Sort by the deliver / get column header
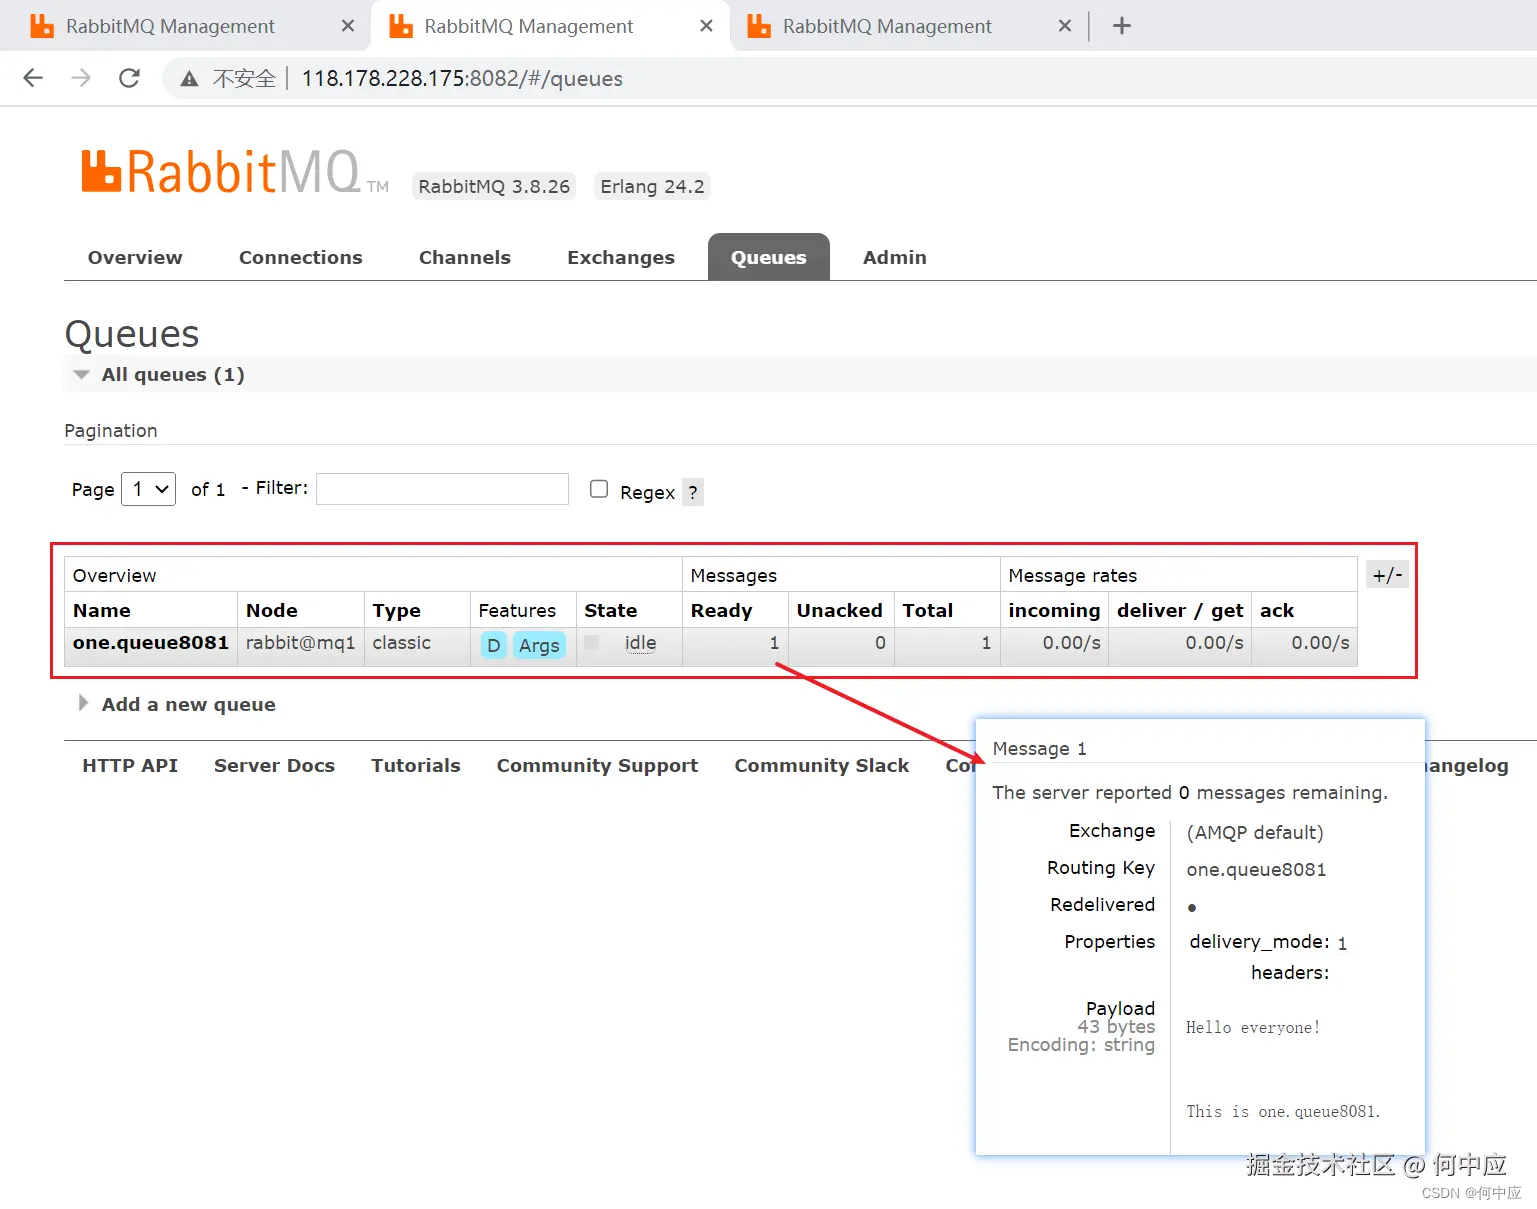This screenshot has width=1537, height=1209. point(1180,610)
